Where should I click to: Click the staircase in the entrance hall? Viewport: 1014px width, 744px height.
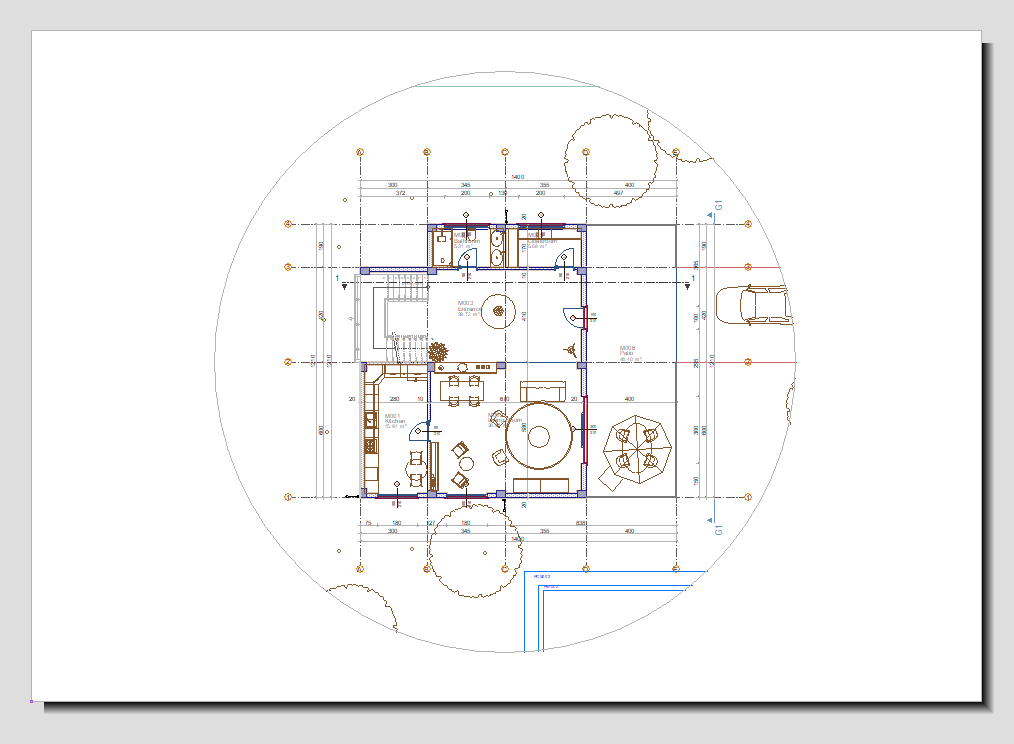pos(401,317)
